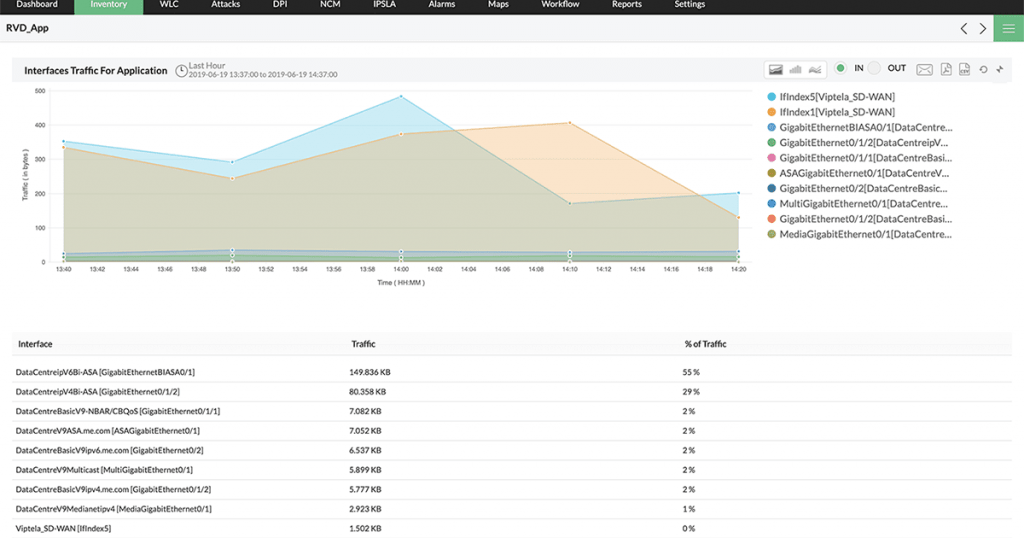Refresh the traffic graph
The width and height of the screenshot is (1024, 538).
point(983,69)
